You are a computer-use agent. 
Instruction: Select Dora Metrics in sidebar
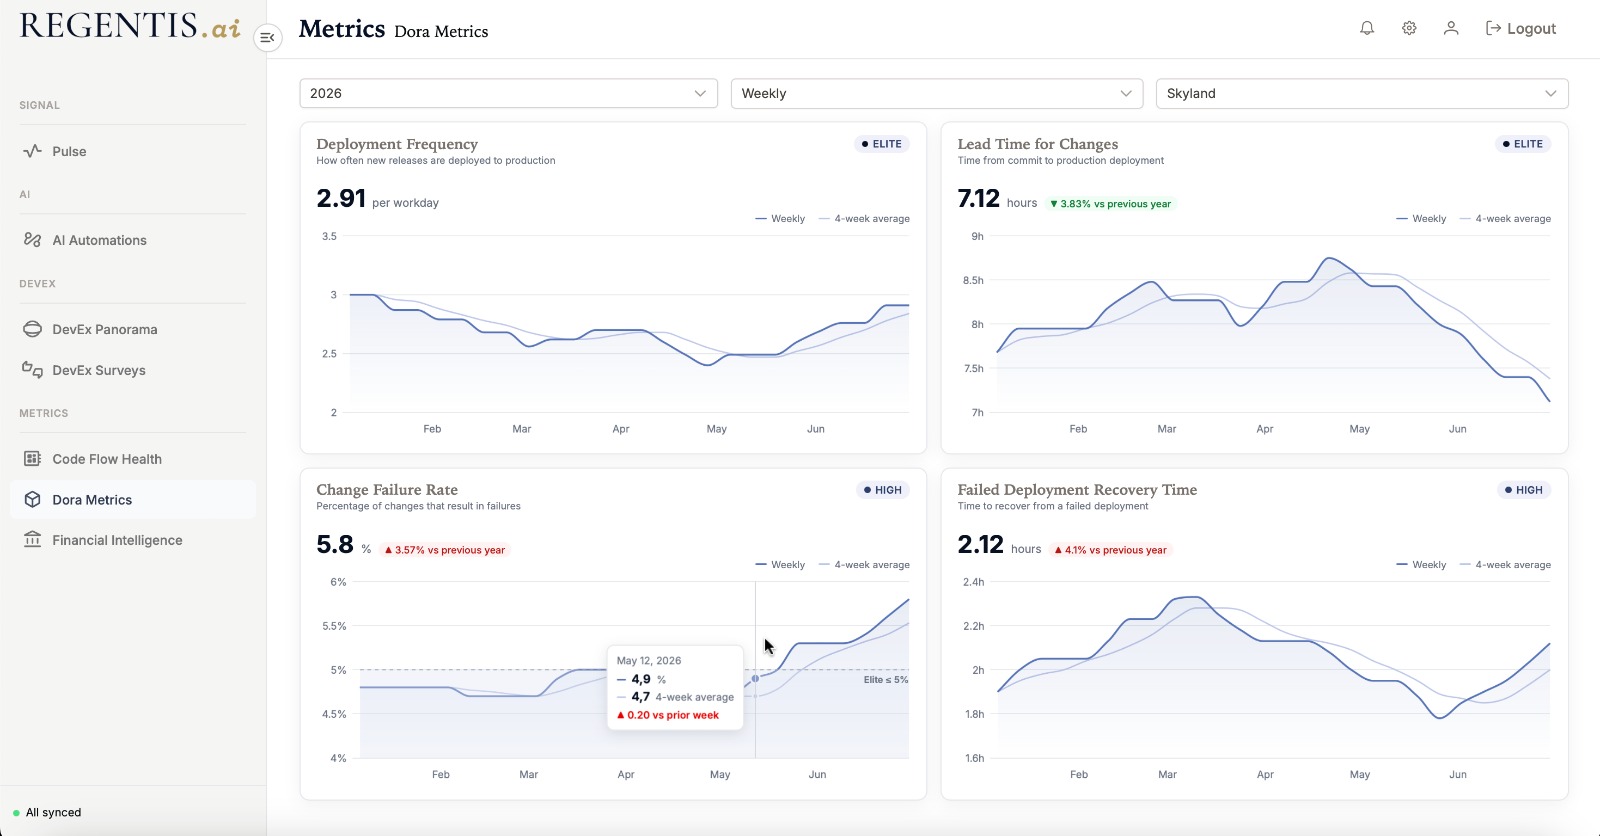132,500
